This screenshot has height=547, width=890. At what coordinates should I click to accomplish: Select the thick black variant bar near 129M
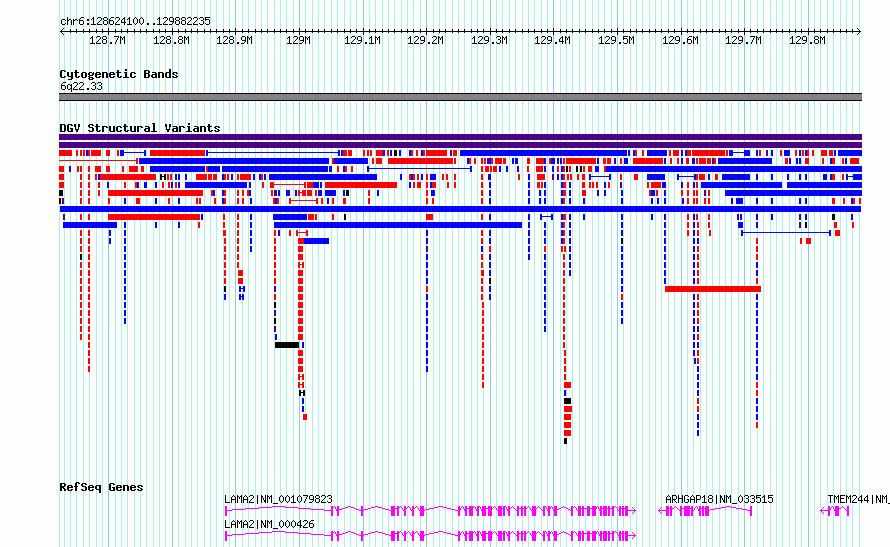pos(287,345)
